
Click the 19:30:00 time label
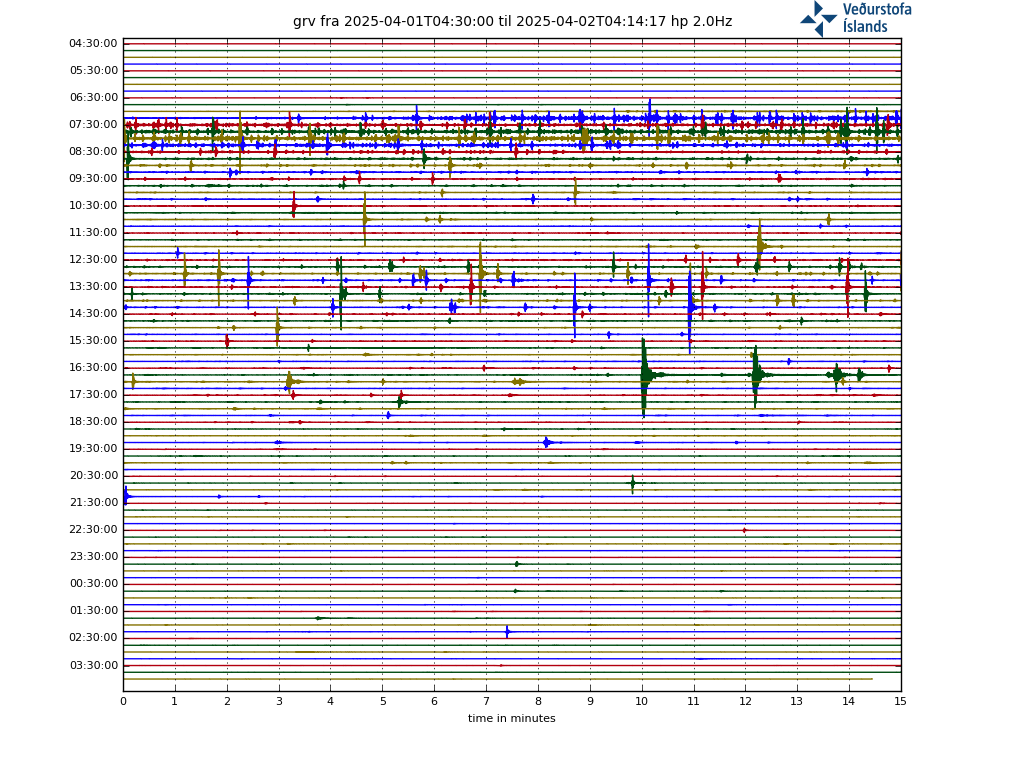coord(93,449)
